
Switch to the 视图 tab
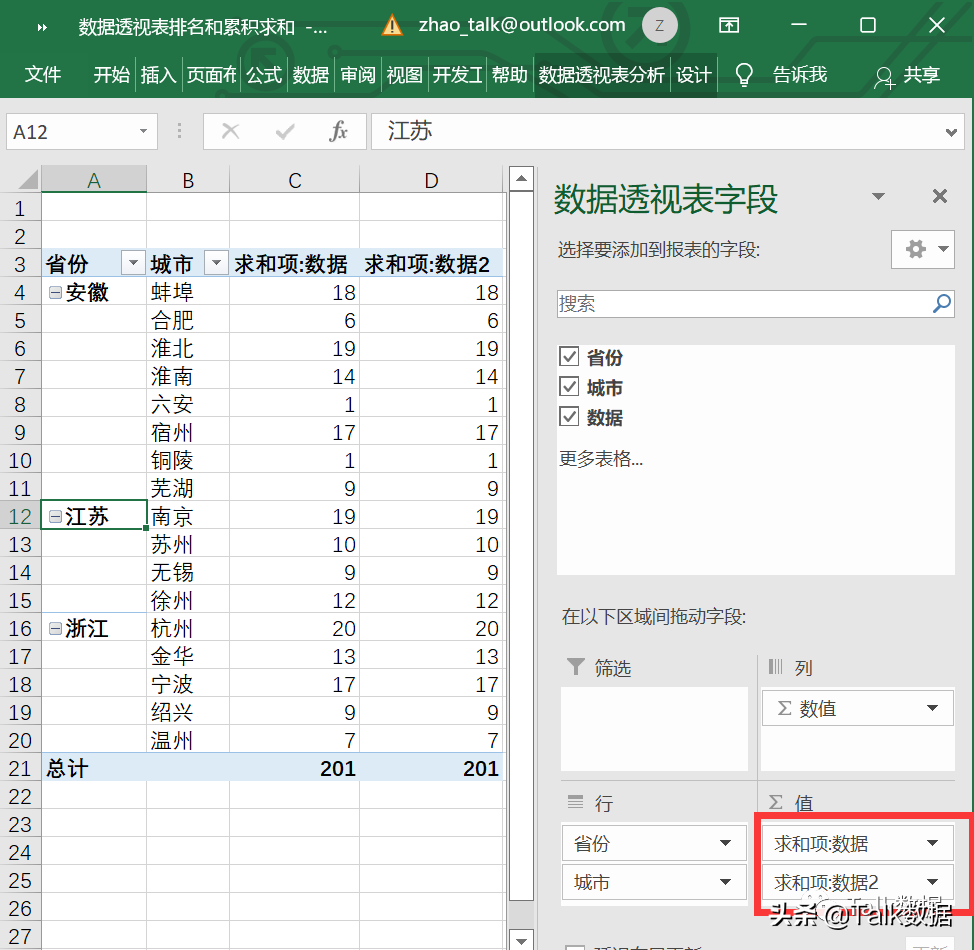(x=404, y=75)
